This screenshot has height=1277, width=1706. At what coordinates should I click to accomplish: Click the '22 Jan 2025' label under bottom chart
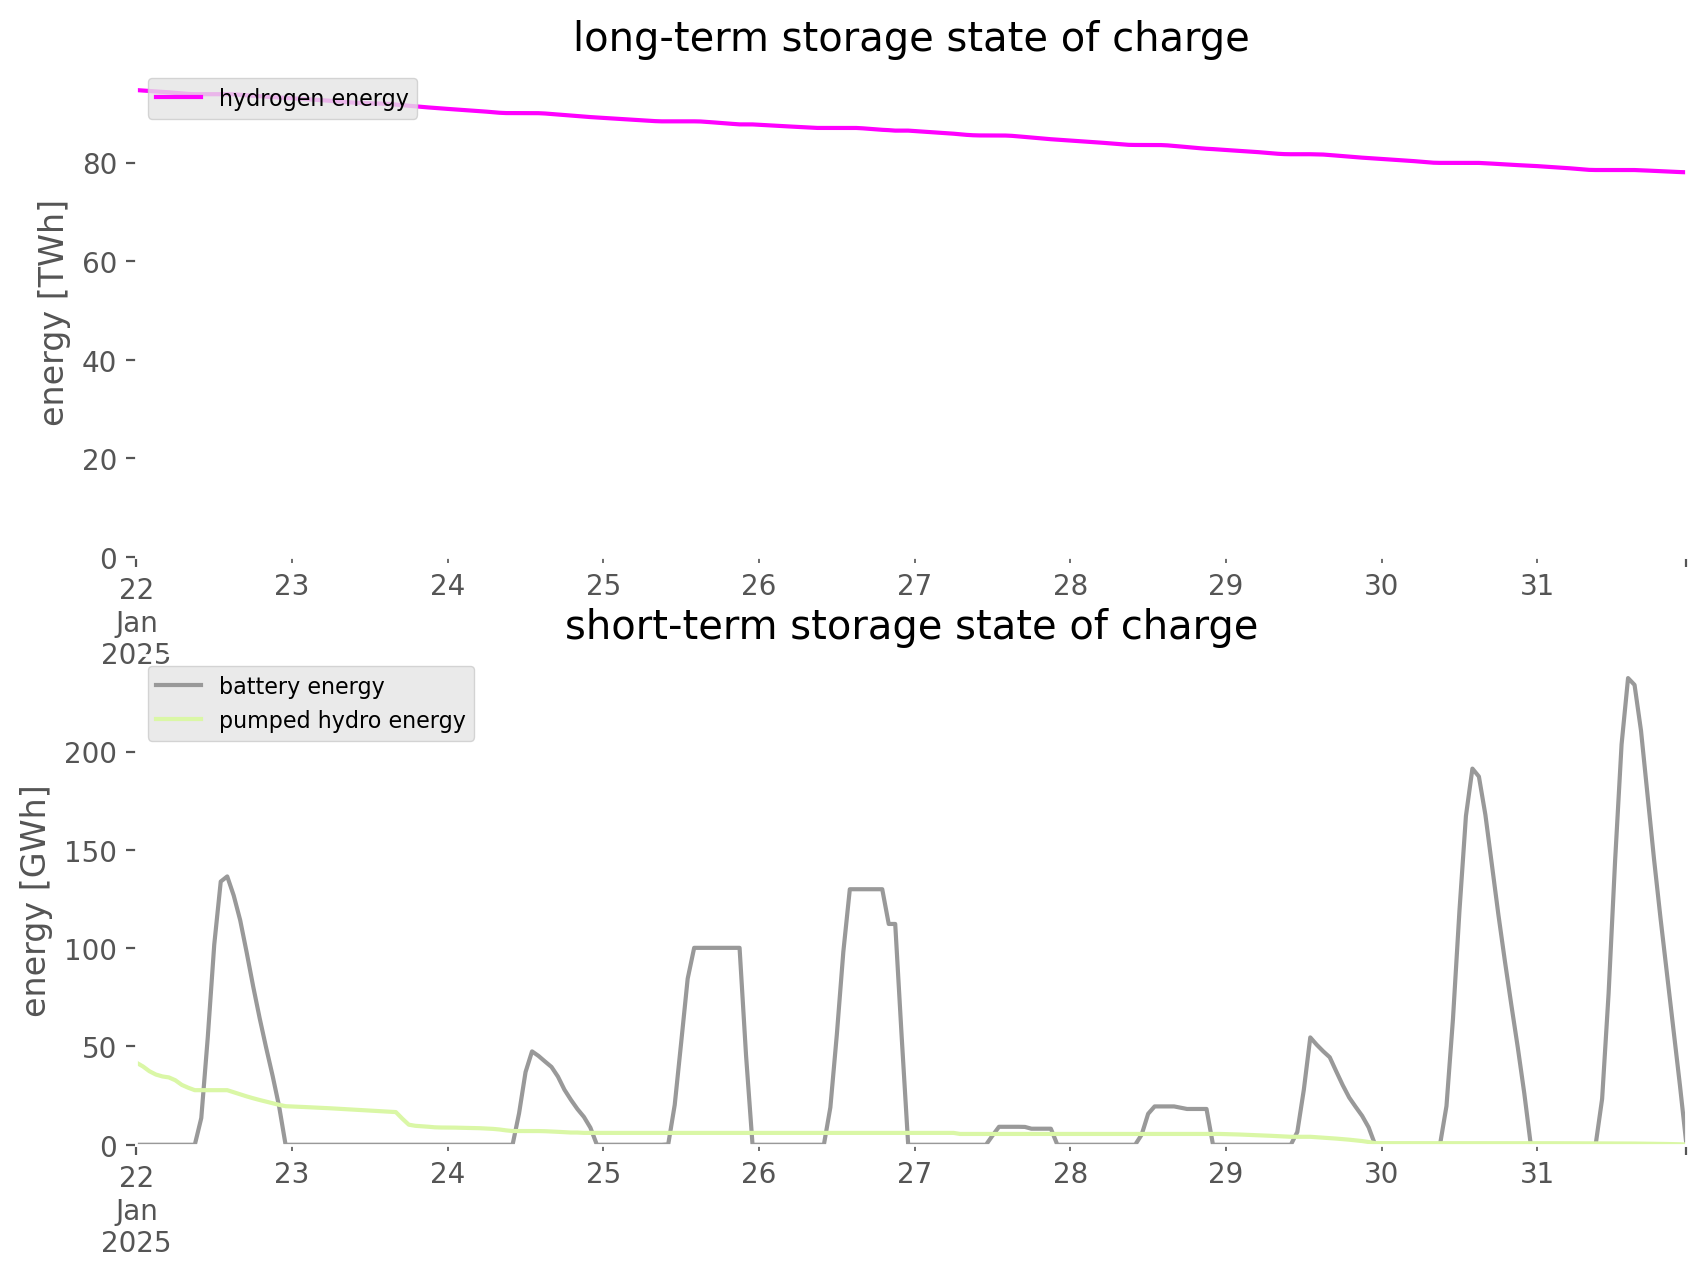tap(136, 1208)
